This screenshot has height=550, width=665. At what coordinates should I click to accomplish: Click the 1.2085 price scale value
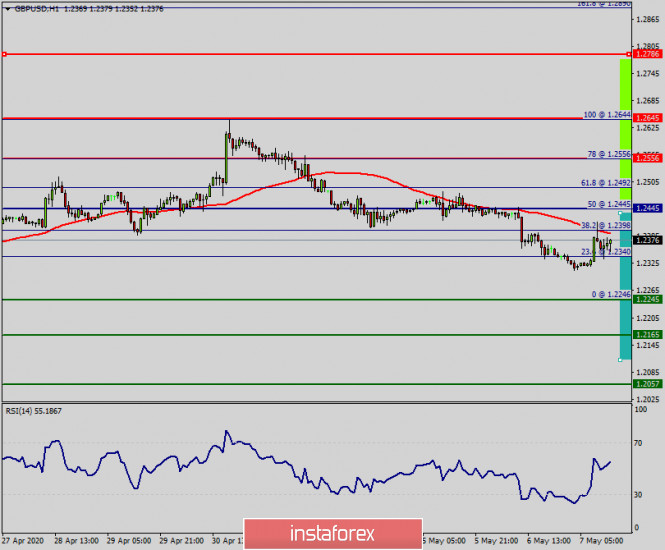click(648, 372)
